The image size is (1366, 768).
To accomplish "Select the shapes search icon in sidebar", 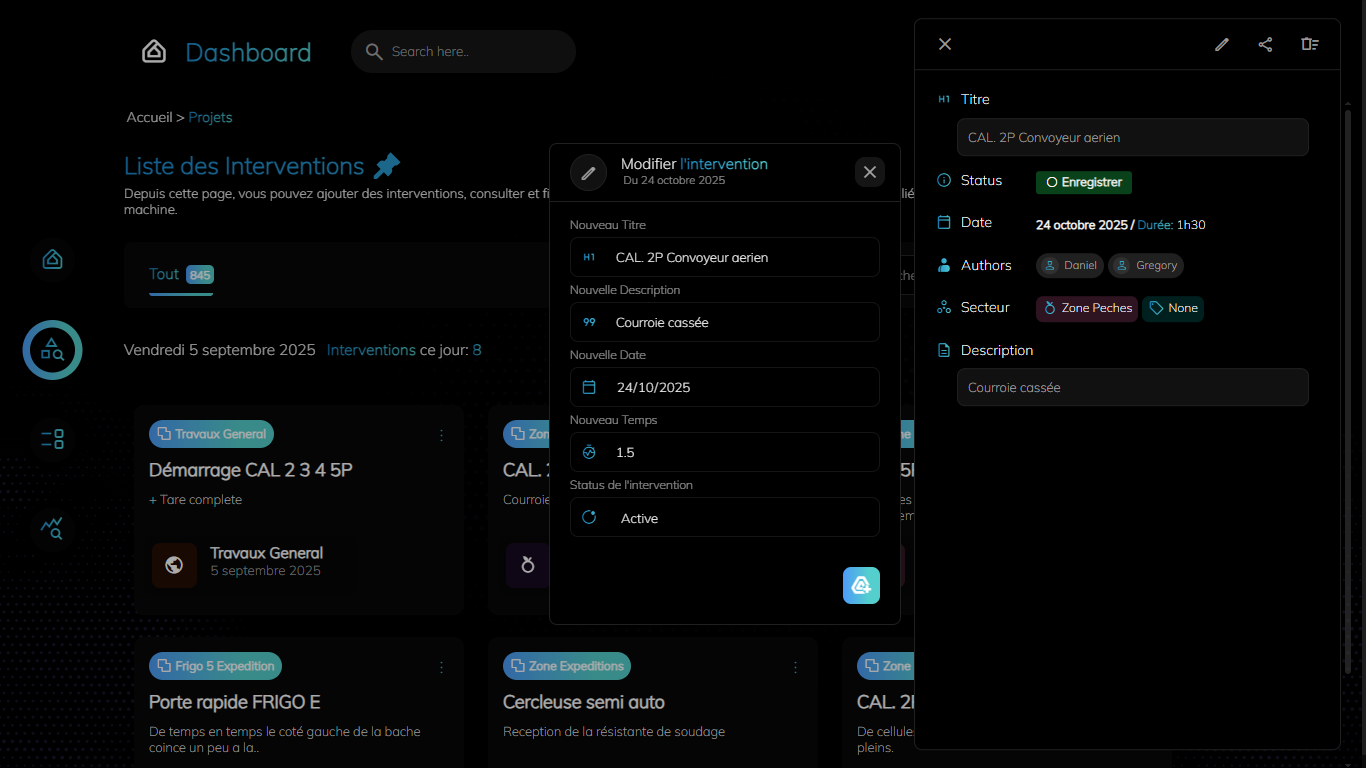I will (x=52, y=350).
